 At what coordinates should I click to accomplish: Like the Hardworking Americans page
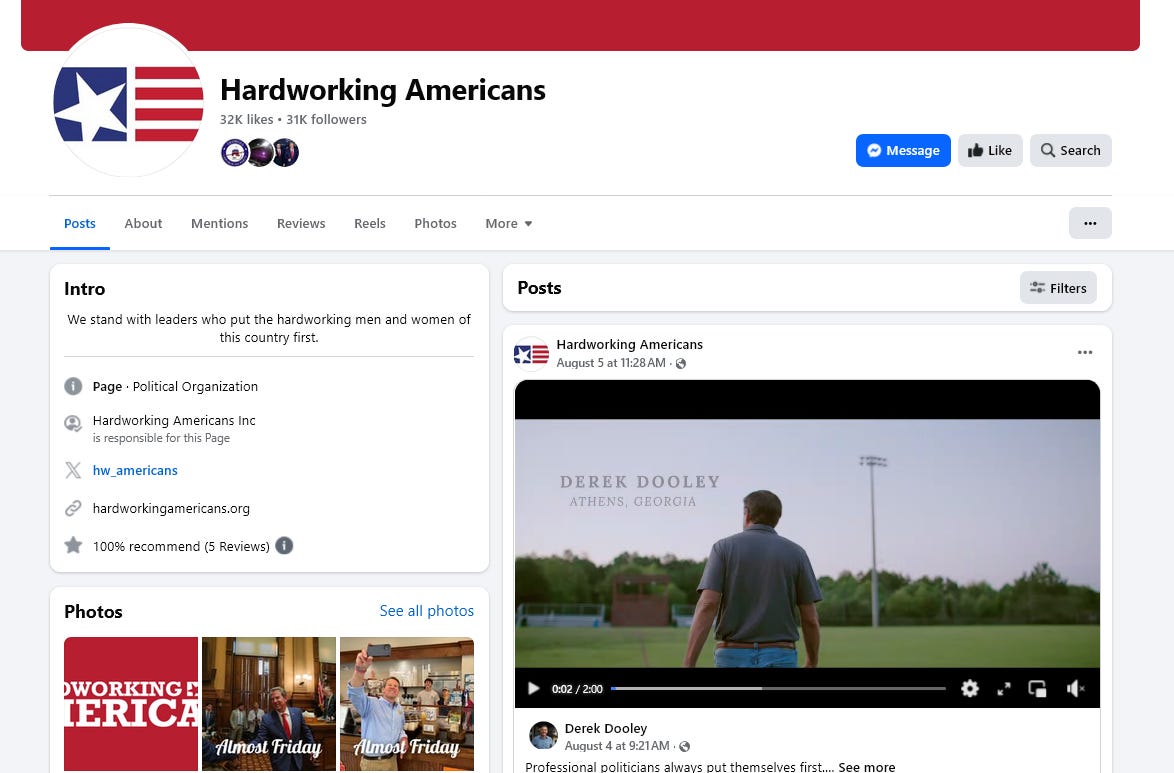coord(990,151)
